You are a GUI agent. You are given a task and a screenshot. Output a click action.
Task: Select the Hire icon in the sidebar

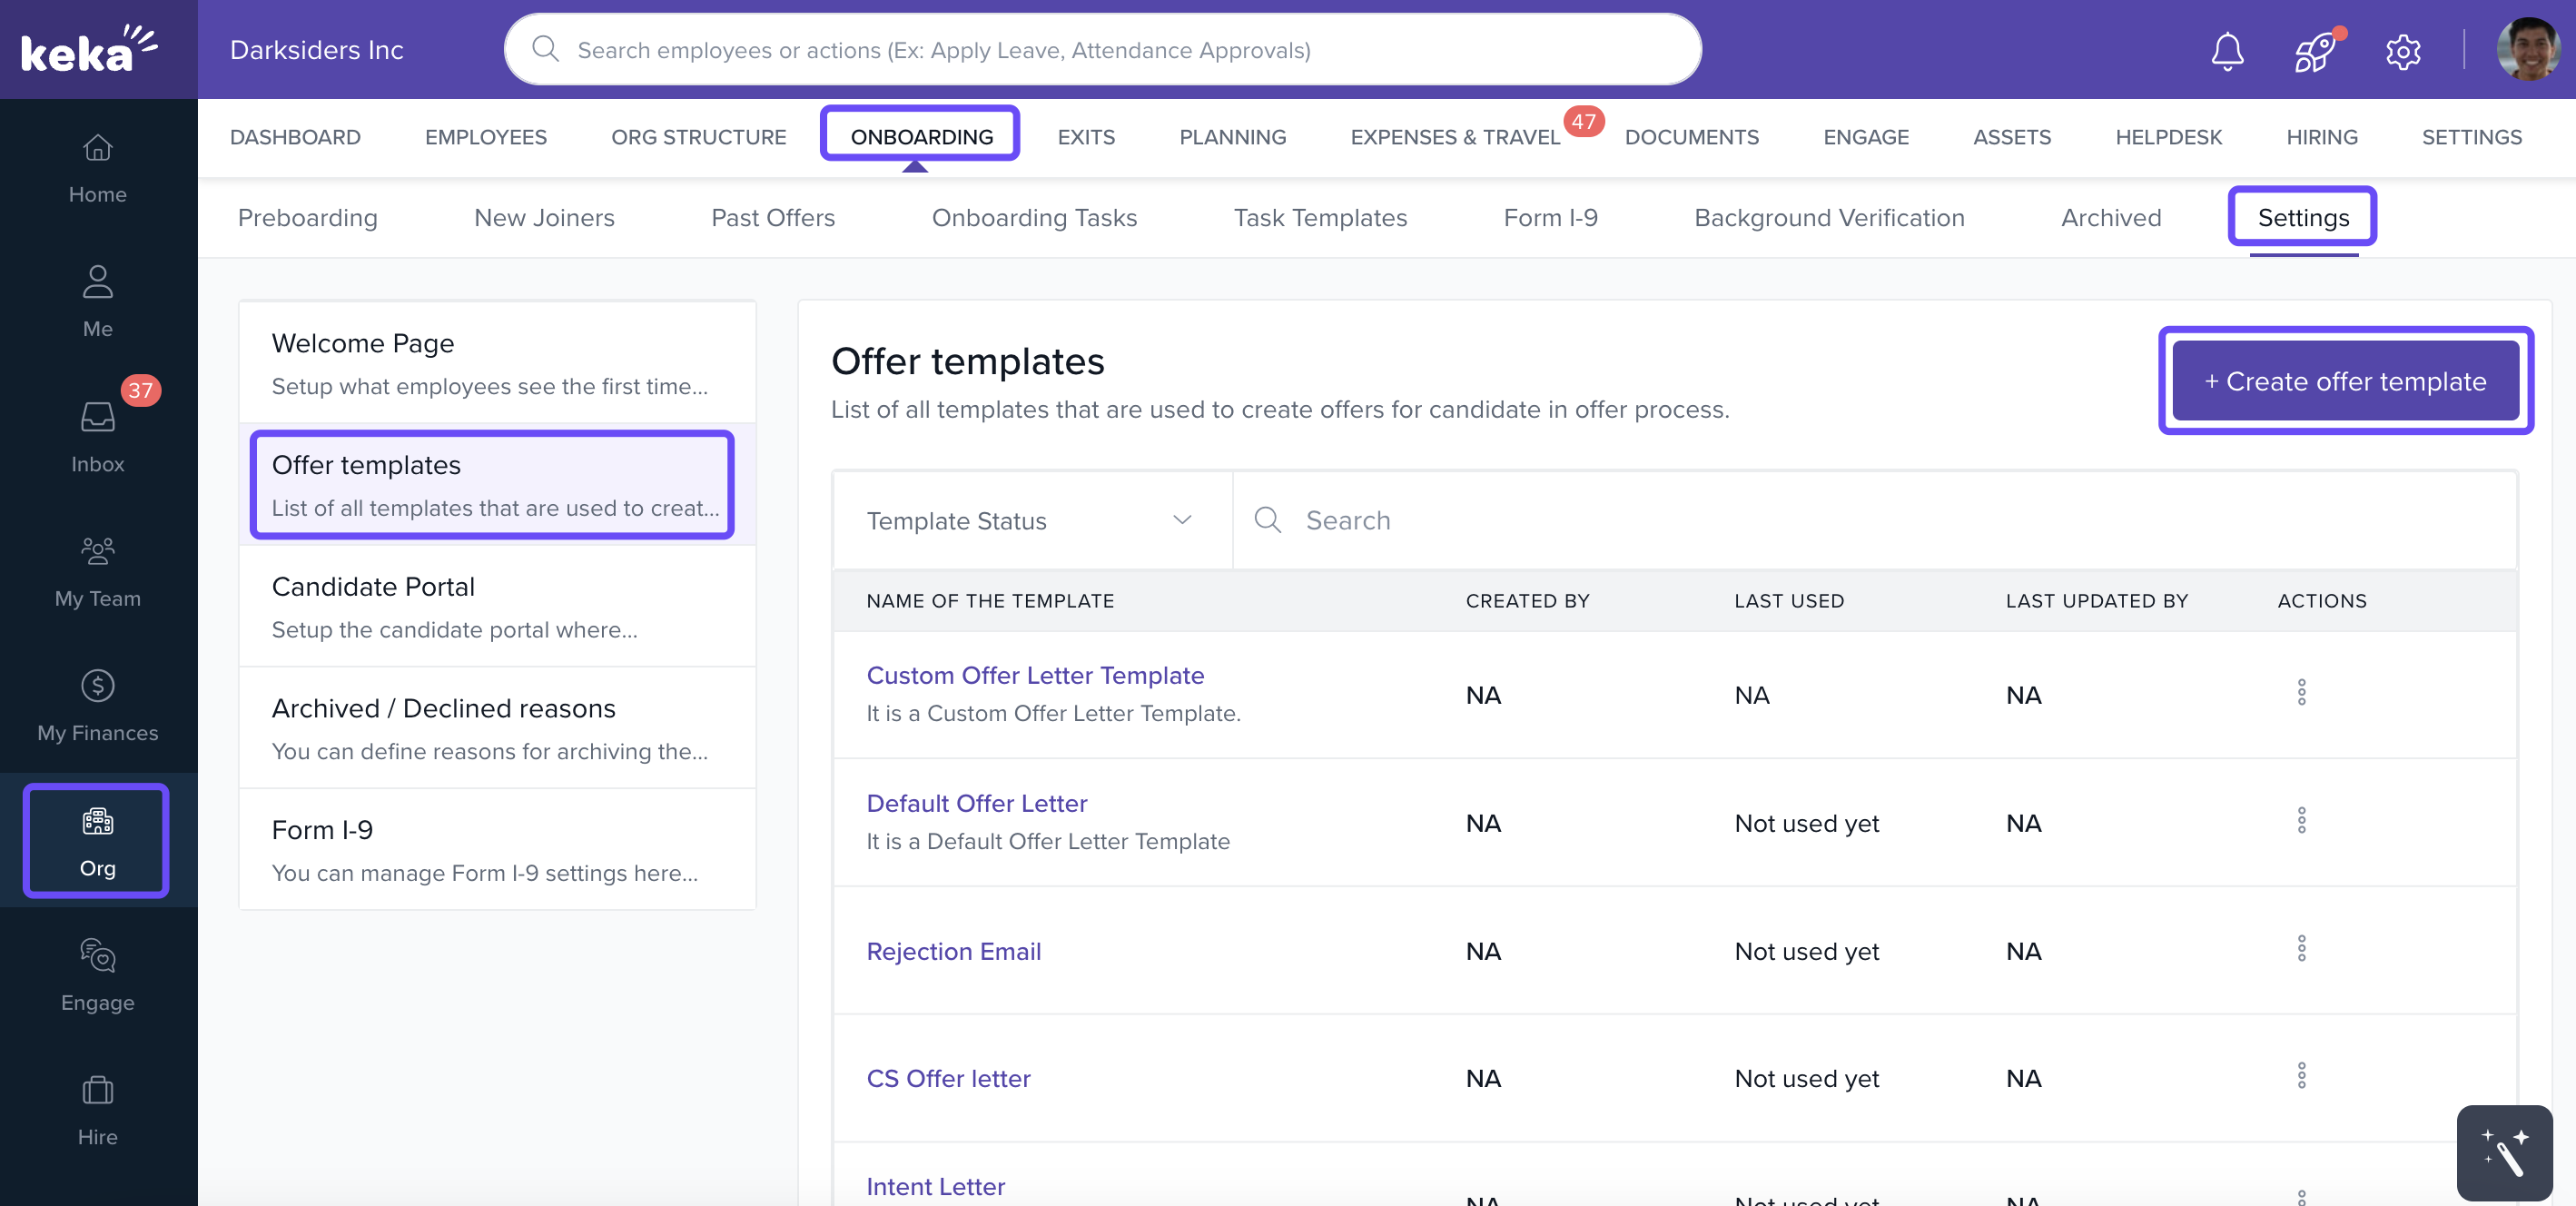[97, 1110]
